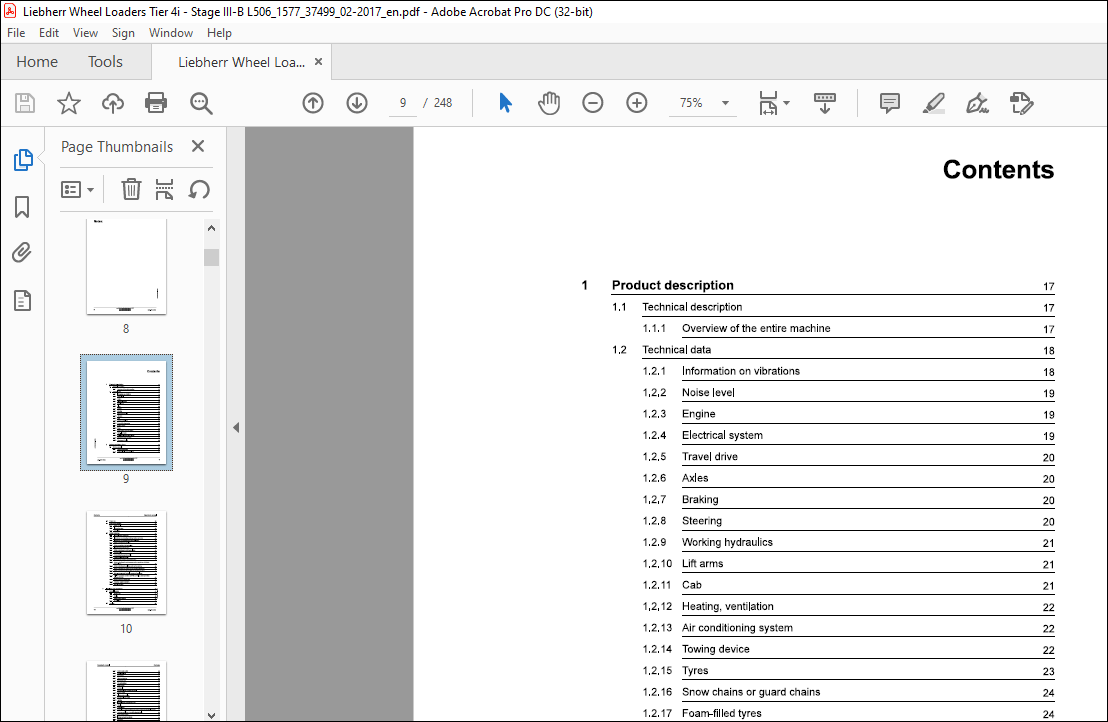Open the Window menu
1108x722 pixels.
(170, 32)
